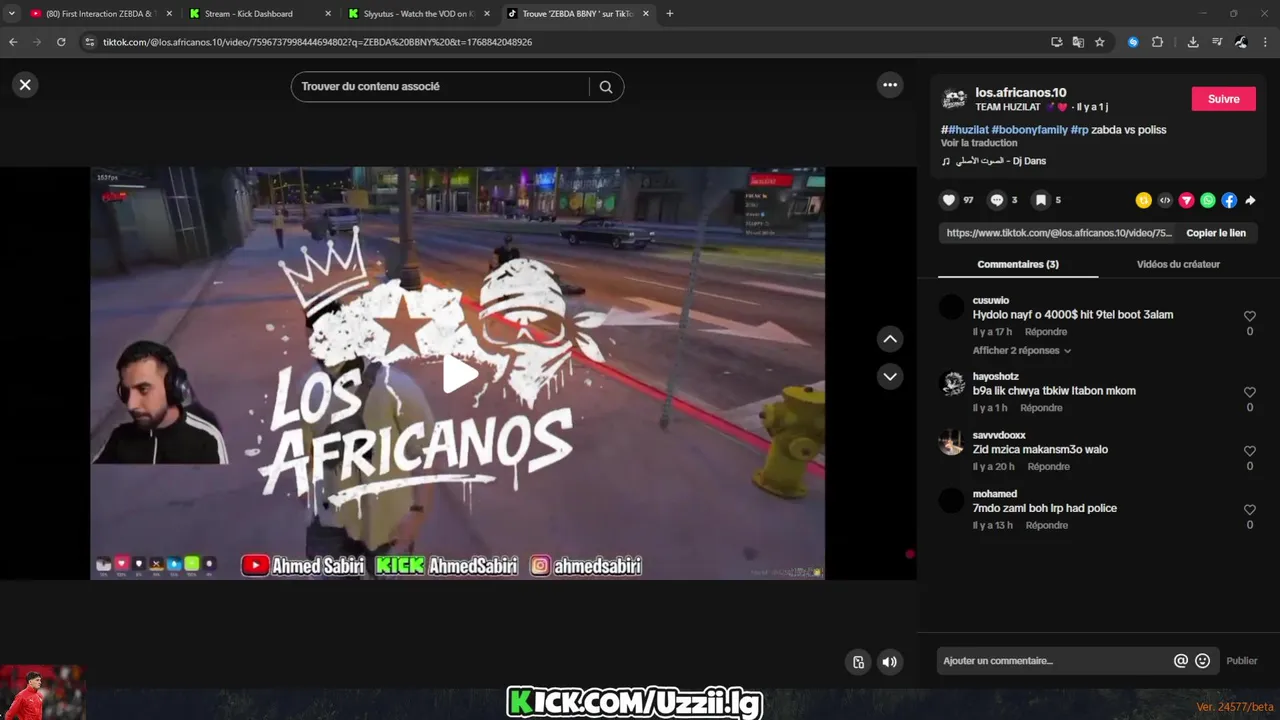This screenshot has width=1280, height=720.
Task: Switch to the First Interaction ZEBDA YouTube tab
Action: 99,14
